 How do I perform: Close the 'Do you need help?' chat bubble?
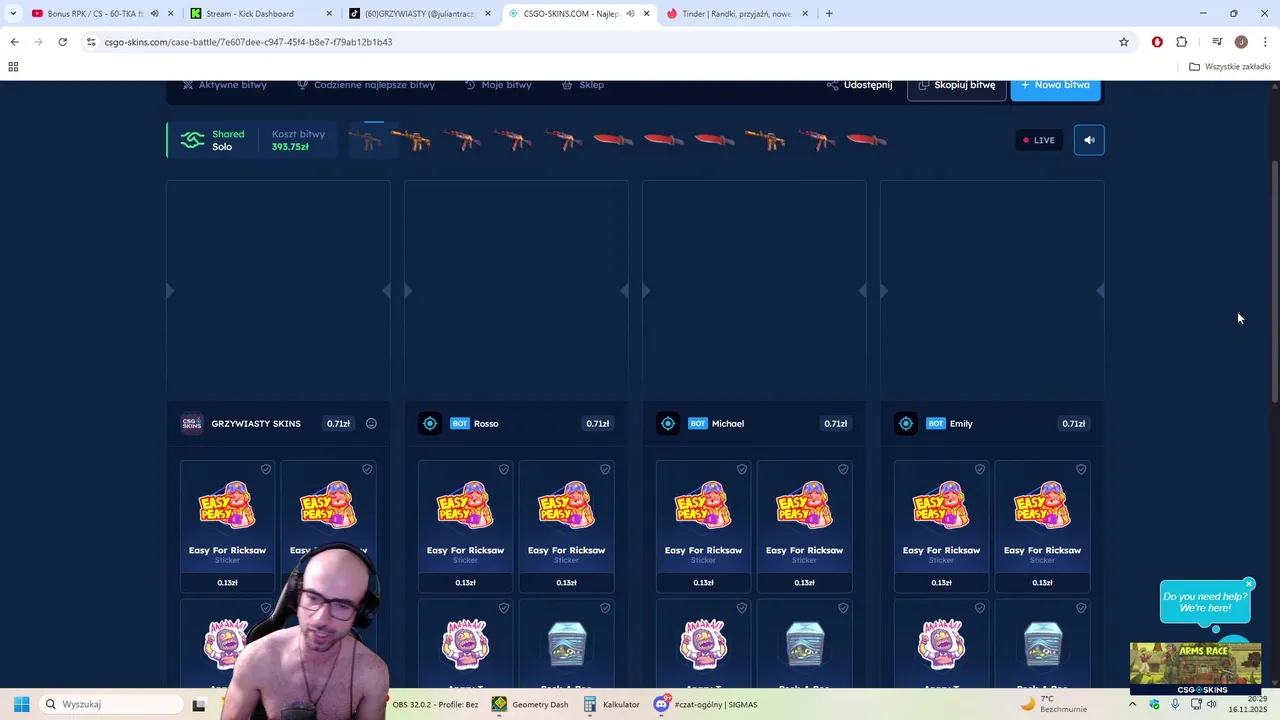pyautogui.click(x=1249, y=584)
